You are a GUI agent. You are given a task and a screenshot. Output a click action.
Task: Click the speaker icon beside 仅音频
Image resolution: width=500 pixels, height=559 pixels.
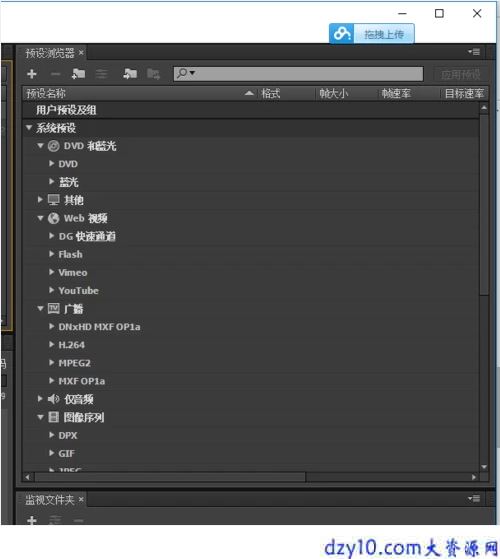click(x=53, y=399)
